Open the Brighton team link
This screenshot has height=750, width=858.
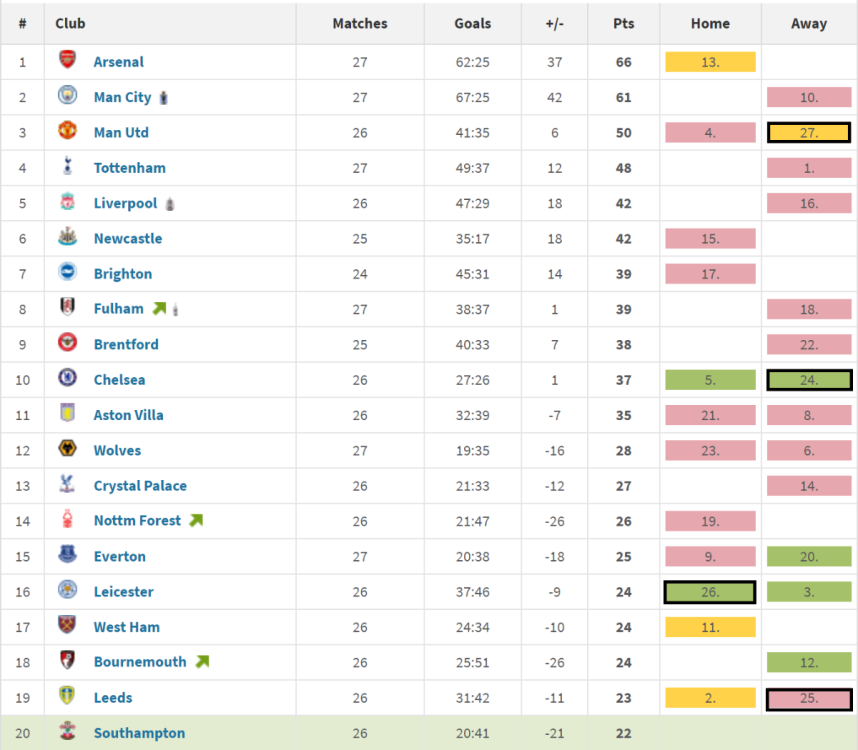point(123,274)
